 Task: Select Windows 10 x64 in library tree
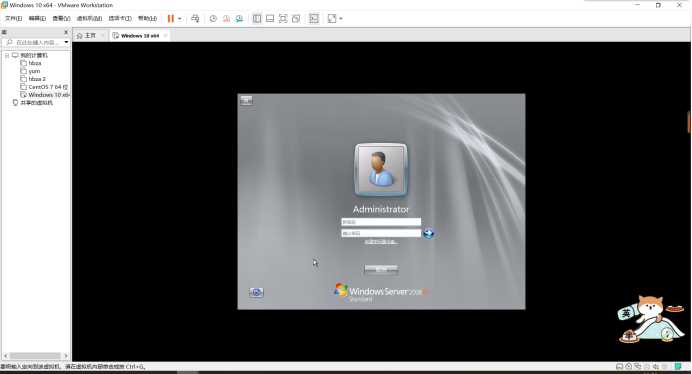49,95
